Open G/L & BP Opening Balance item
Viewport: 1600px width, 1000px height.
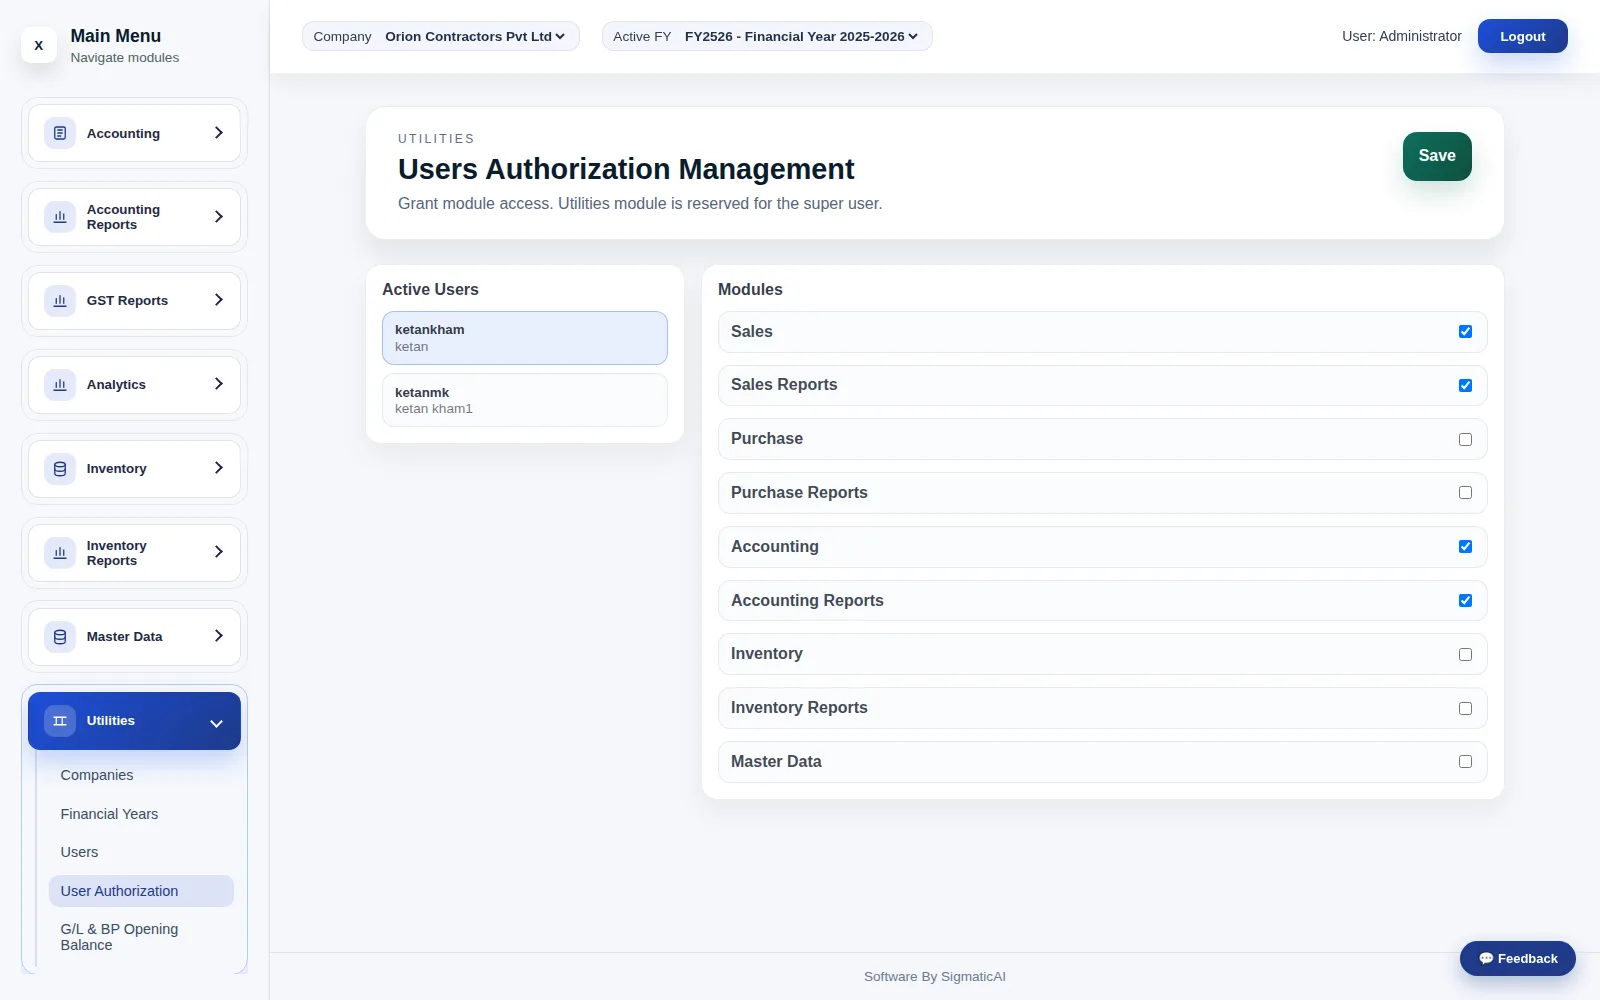point(141,937)
